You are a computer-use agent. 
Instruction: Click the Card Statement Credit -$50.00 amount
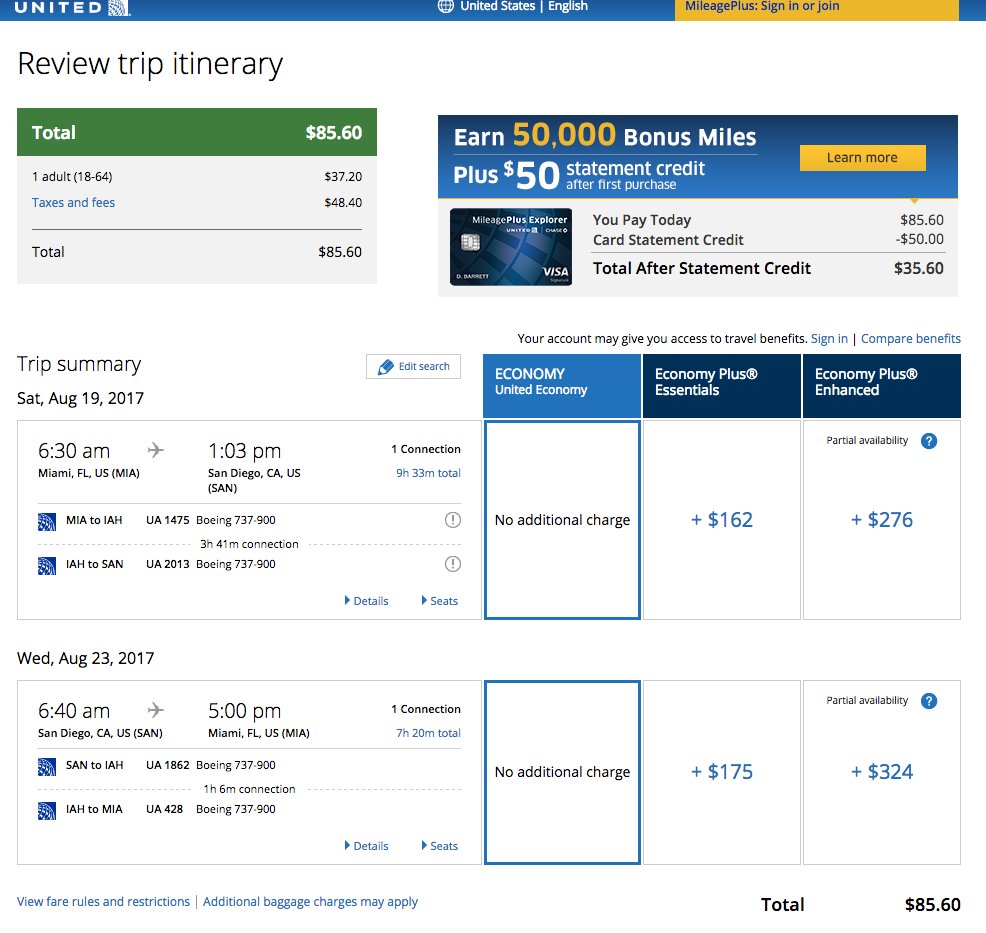tap(919, 239)
